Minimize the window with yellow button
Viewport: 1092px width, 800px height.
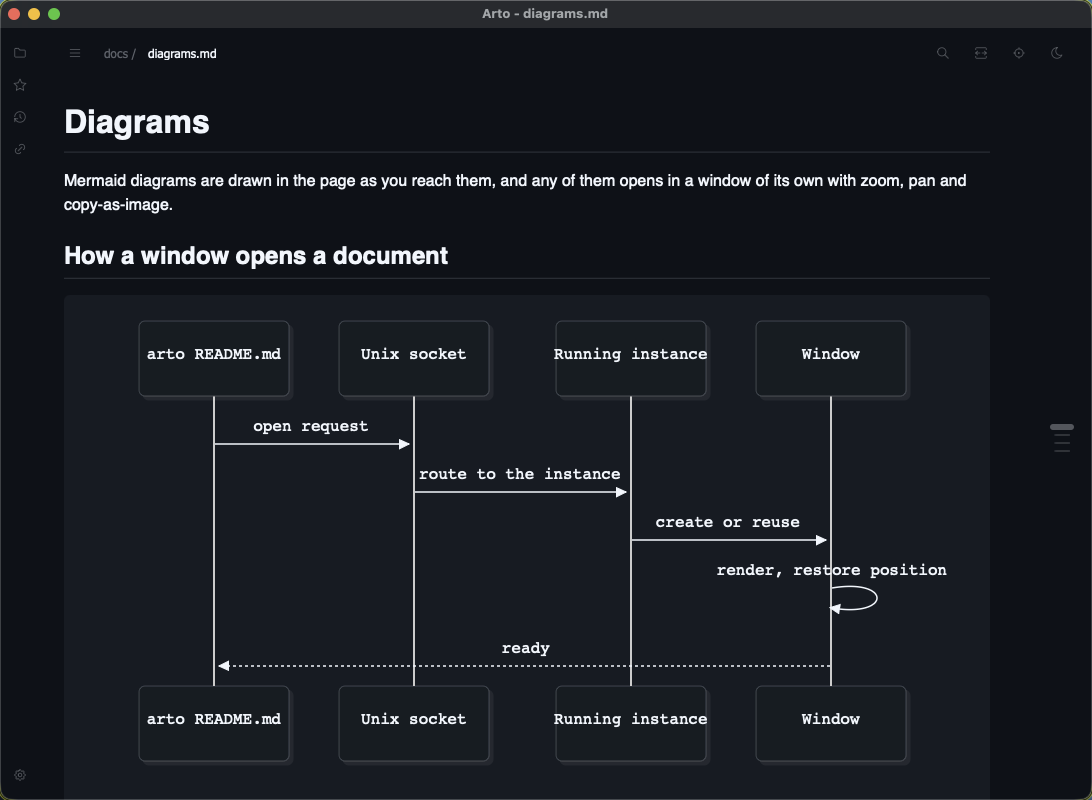[x=33, y=14]
